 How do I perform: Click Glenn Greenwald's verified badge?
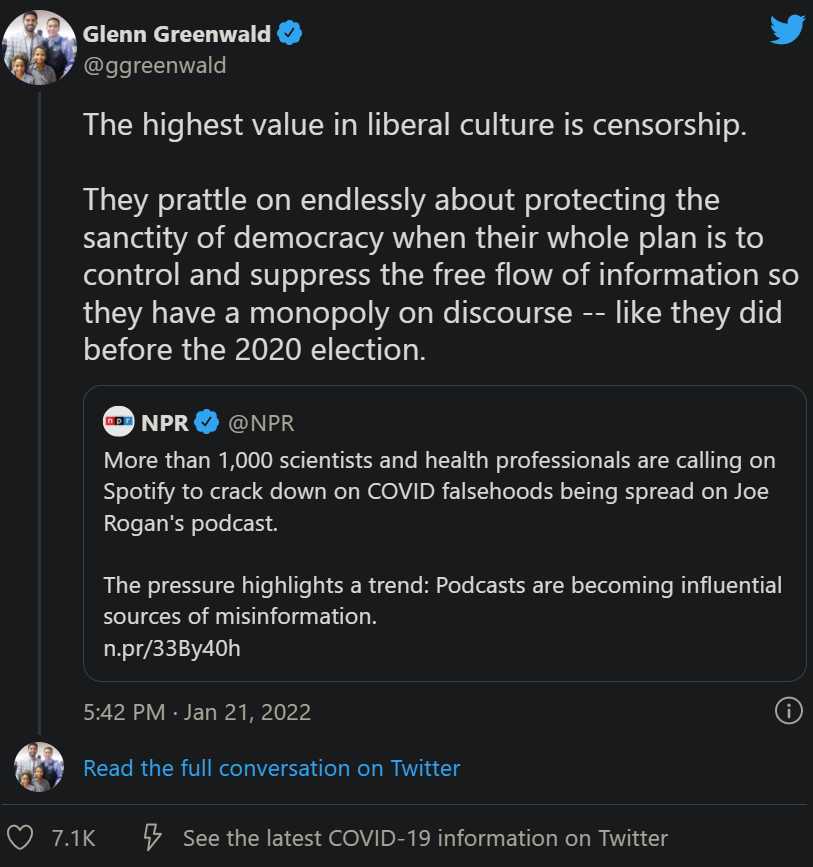290,34
